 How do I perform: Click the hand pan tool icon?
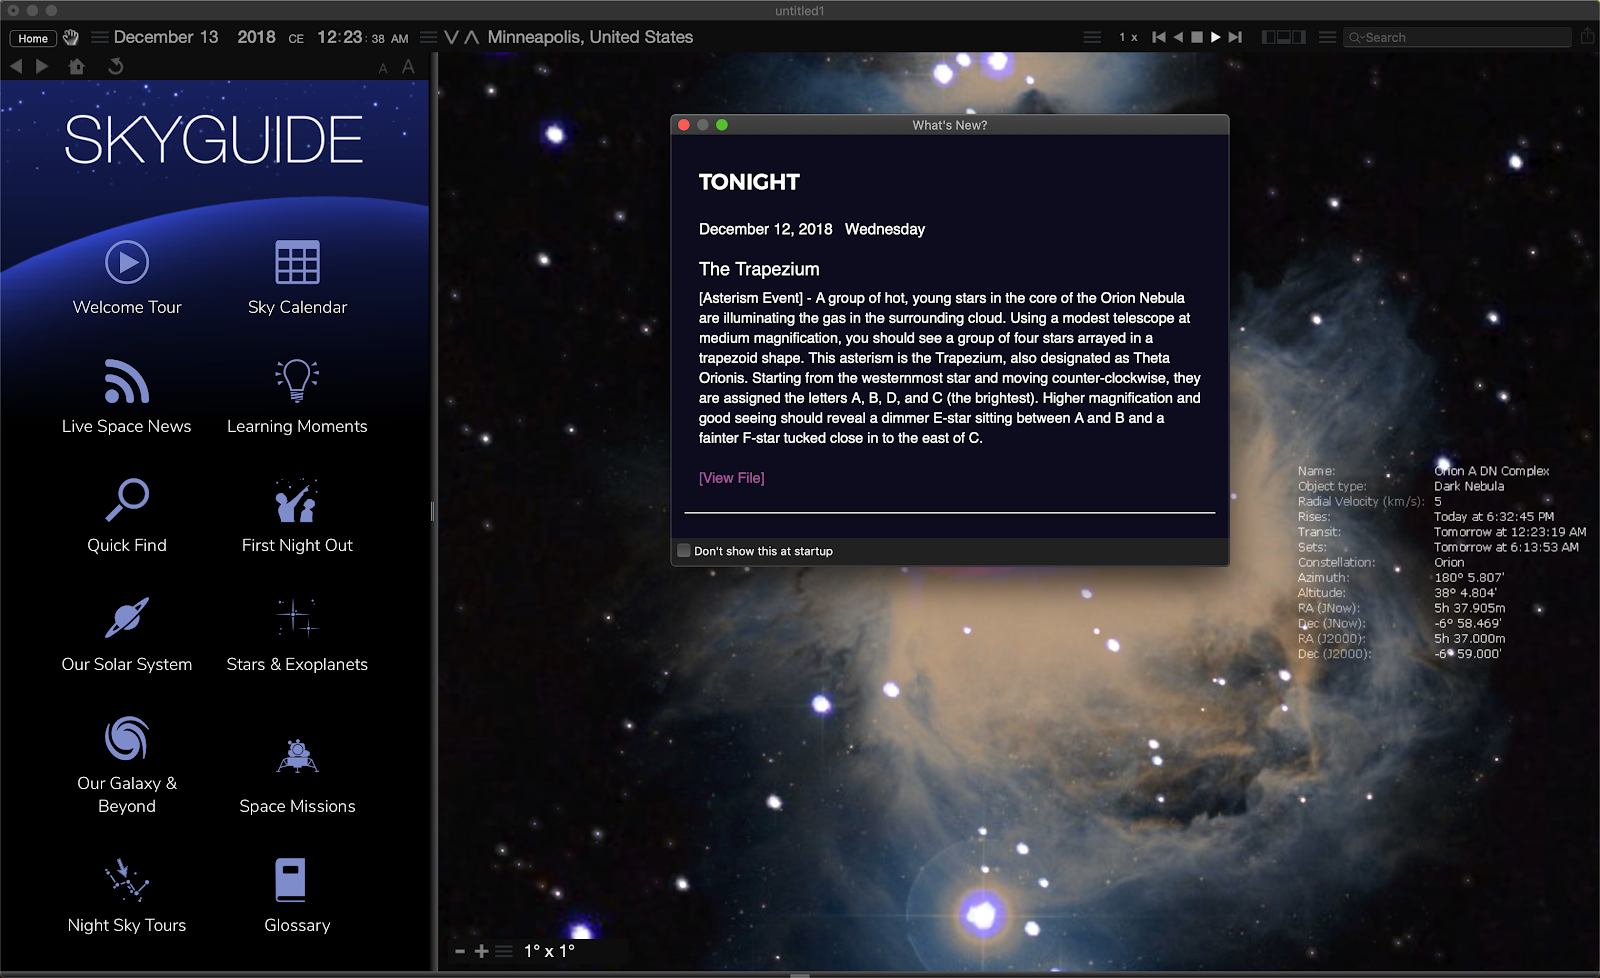tap(70, 36)
